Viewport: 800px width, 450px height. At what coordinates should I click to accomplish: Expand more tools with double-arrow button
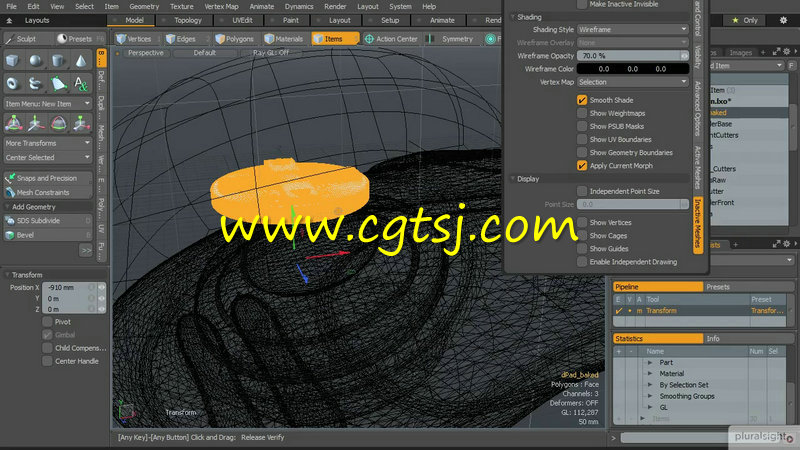86,251
